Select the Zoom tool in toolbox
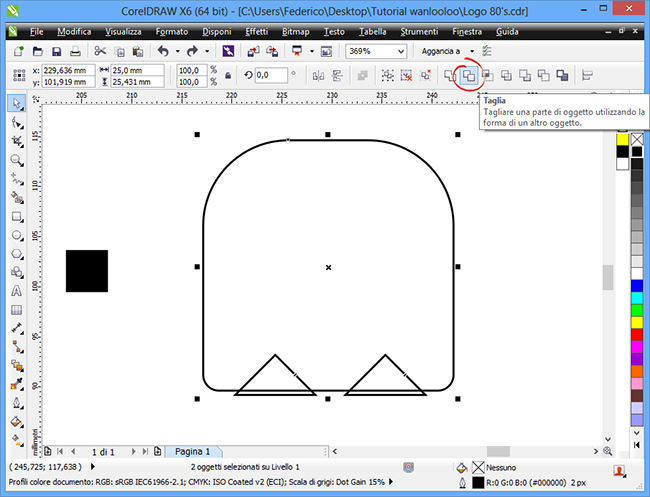This screenshot has height=497, width=650. 17,160
